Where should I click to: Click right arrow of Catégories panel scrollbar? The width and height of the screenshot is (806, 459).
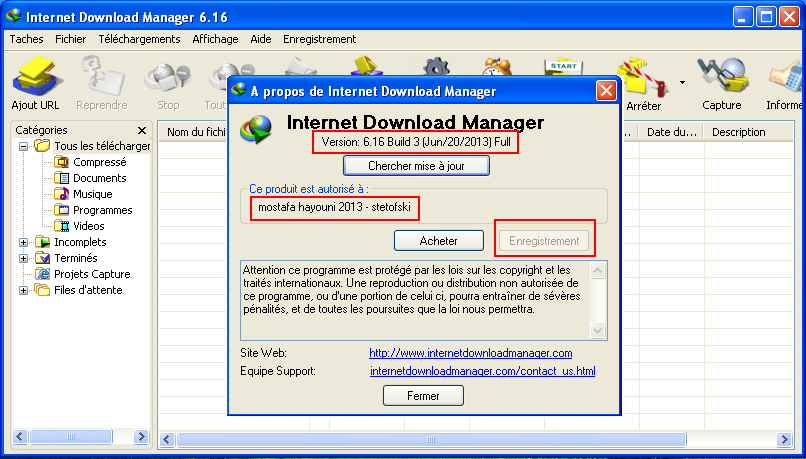point(141,437)
